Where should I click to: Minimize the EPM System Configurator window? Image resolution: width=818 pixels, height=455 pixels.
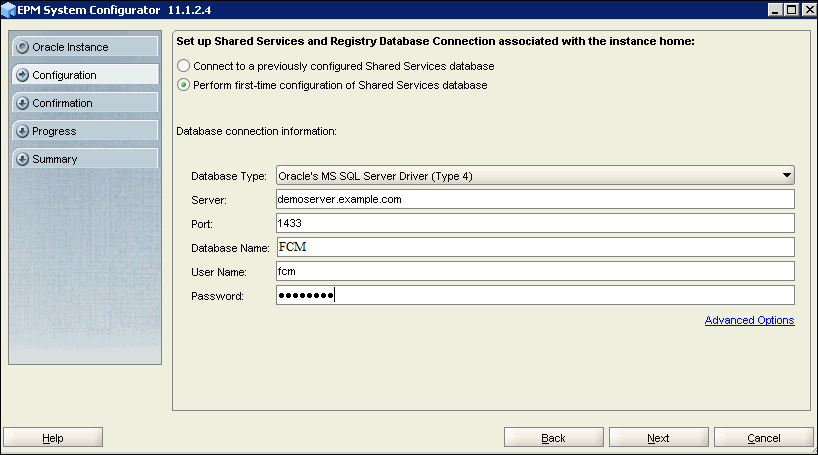(x=775, y=10)
